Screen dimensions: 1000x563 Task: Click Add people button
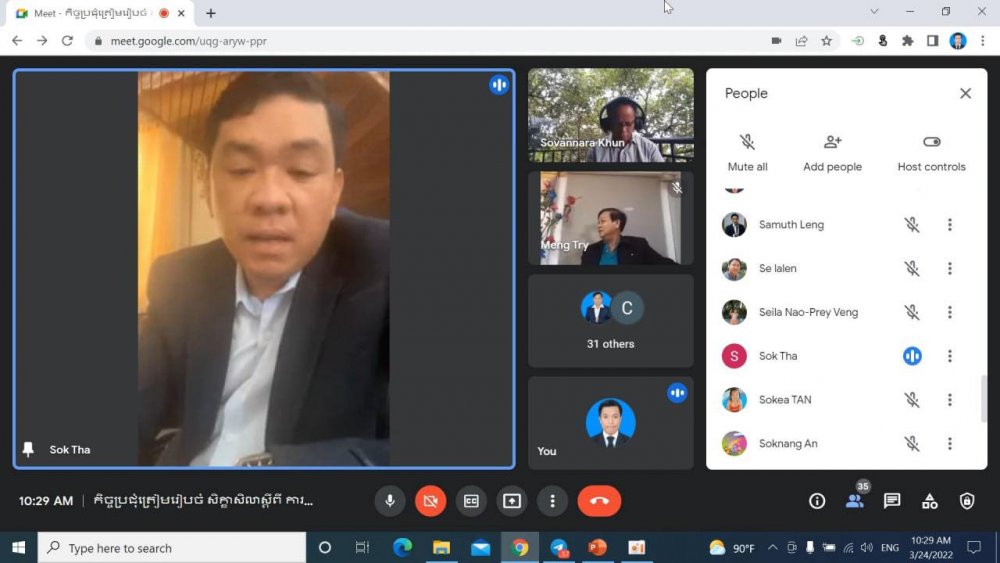coord(832,152)
